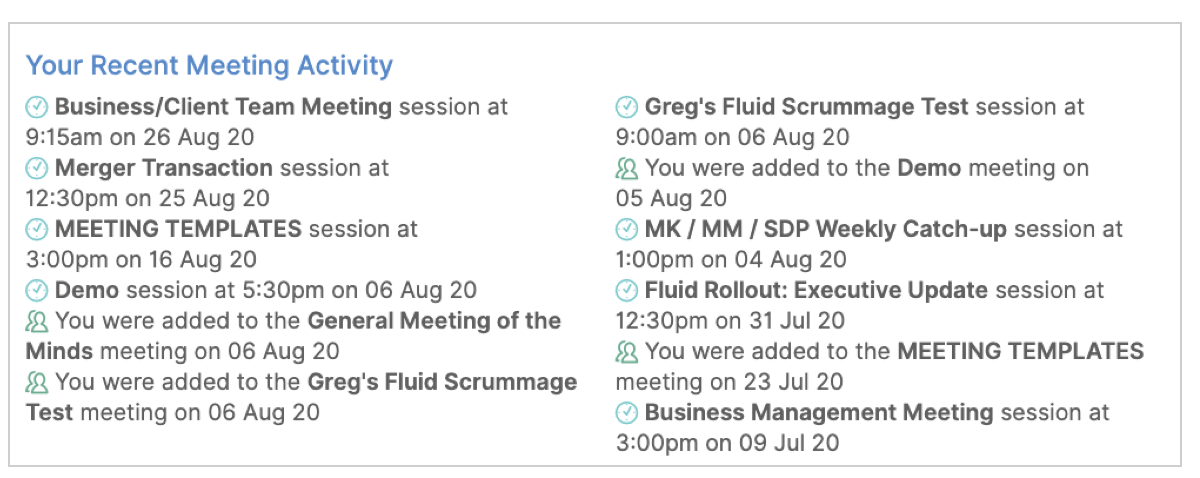Viewport: 1200px width, 478px height.
Task: Click the people icon beside General Meeting of the Minds
Action: coord(37,321)
